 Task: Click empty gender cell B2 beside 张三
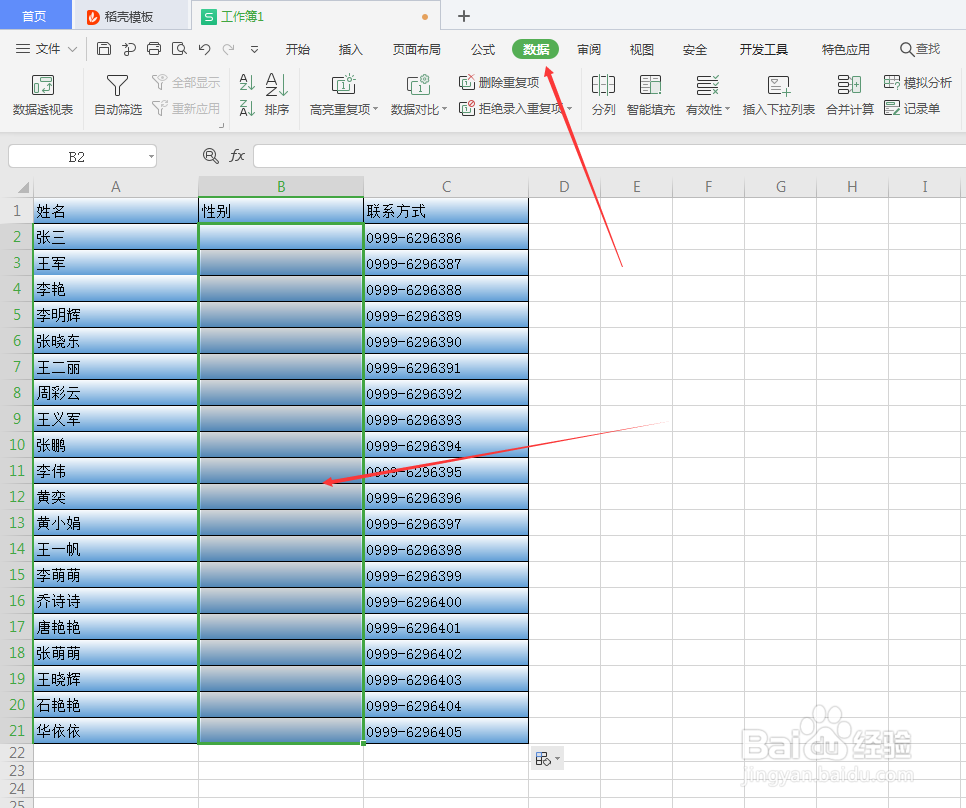pos(281,236)
